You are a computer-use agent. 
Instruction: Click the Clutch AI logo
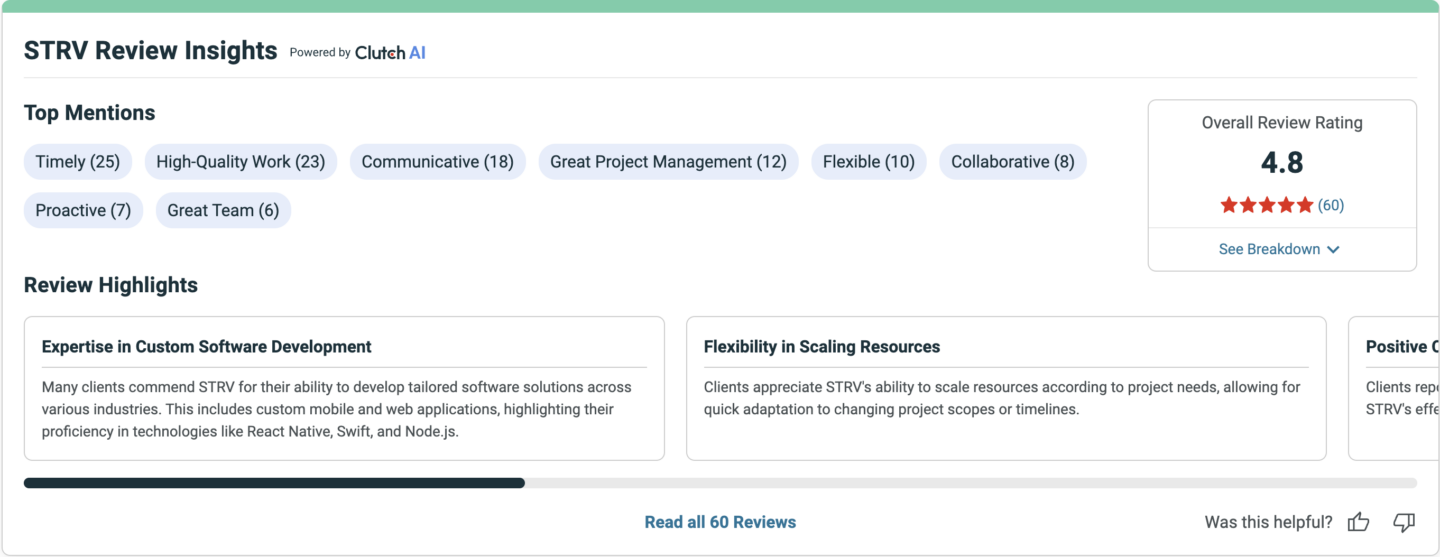coord(390,53)
